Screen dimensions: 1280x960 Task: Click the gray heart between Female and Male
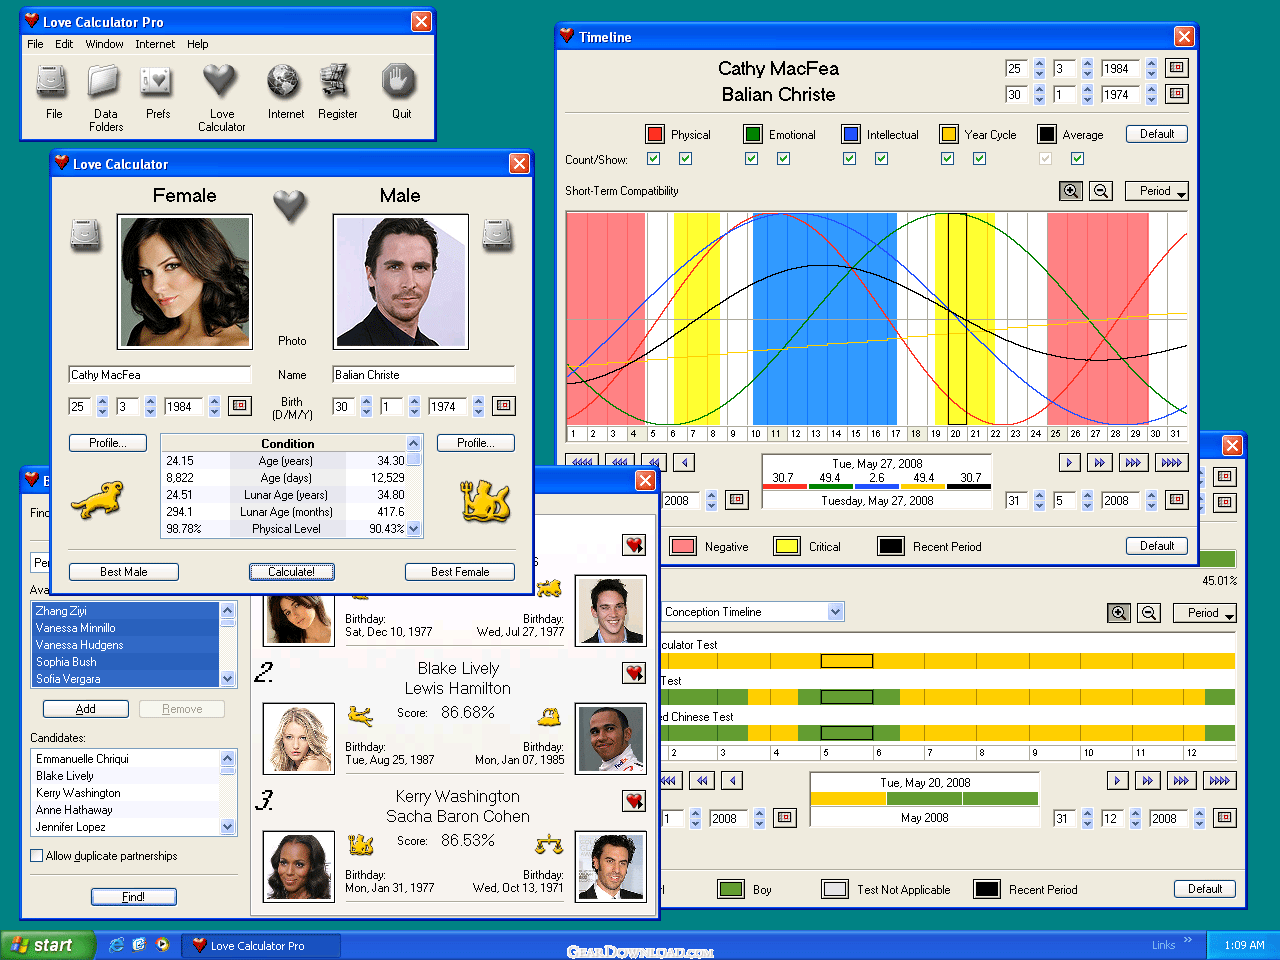[x=289, y=205]
